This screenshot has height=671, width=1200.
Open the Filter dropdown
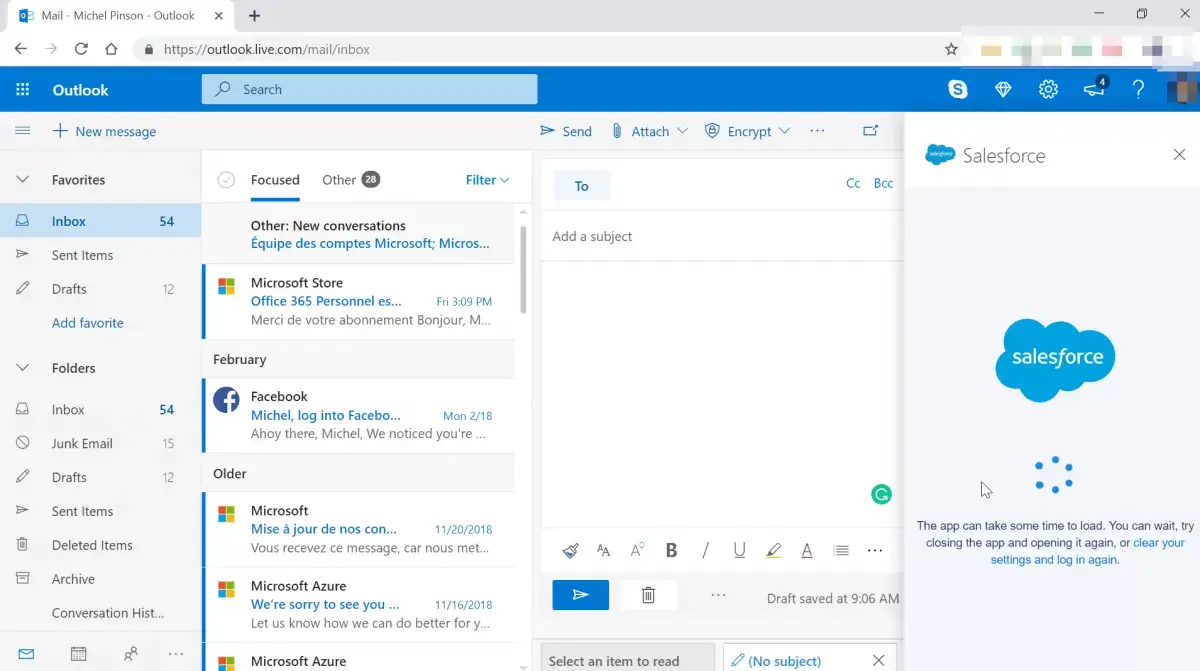pos(487,180)
